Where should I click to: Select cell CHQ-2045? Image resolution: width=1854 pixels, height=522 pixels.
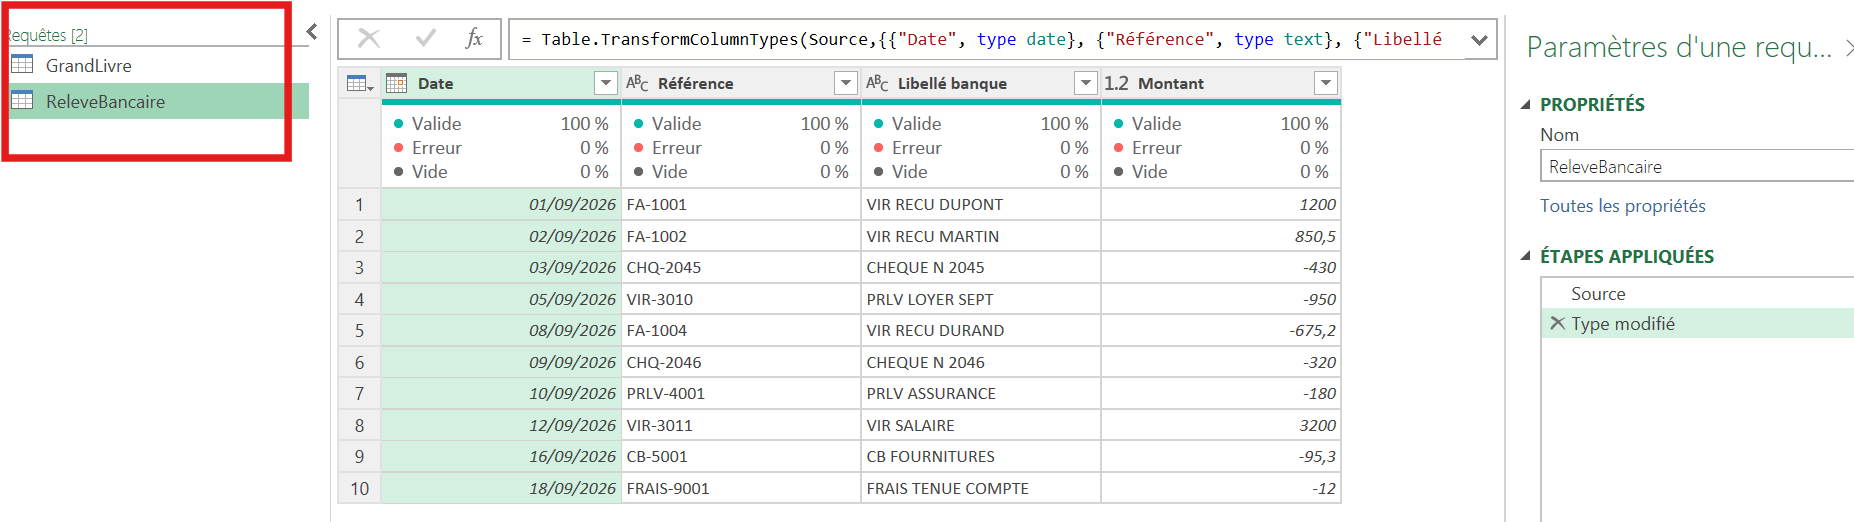(x=741, y=267)
